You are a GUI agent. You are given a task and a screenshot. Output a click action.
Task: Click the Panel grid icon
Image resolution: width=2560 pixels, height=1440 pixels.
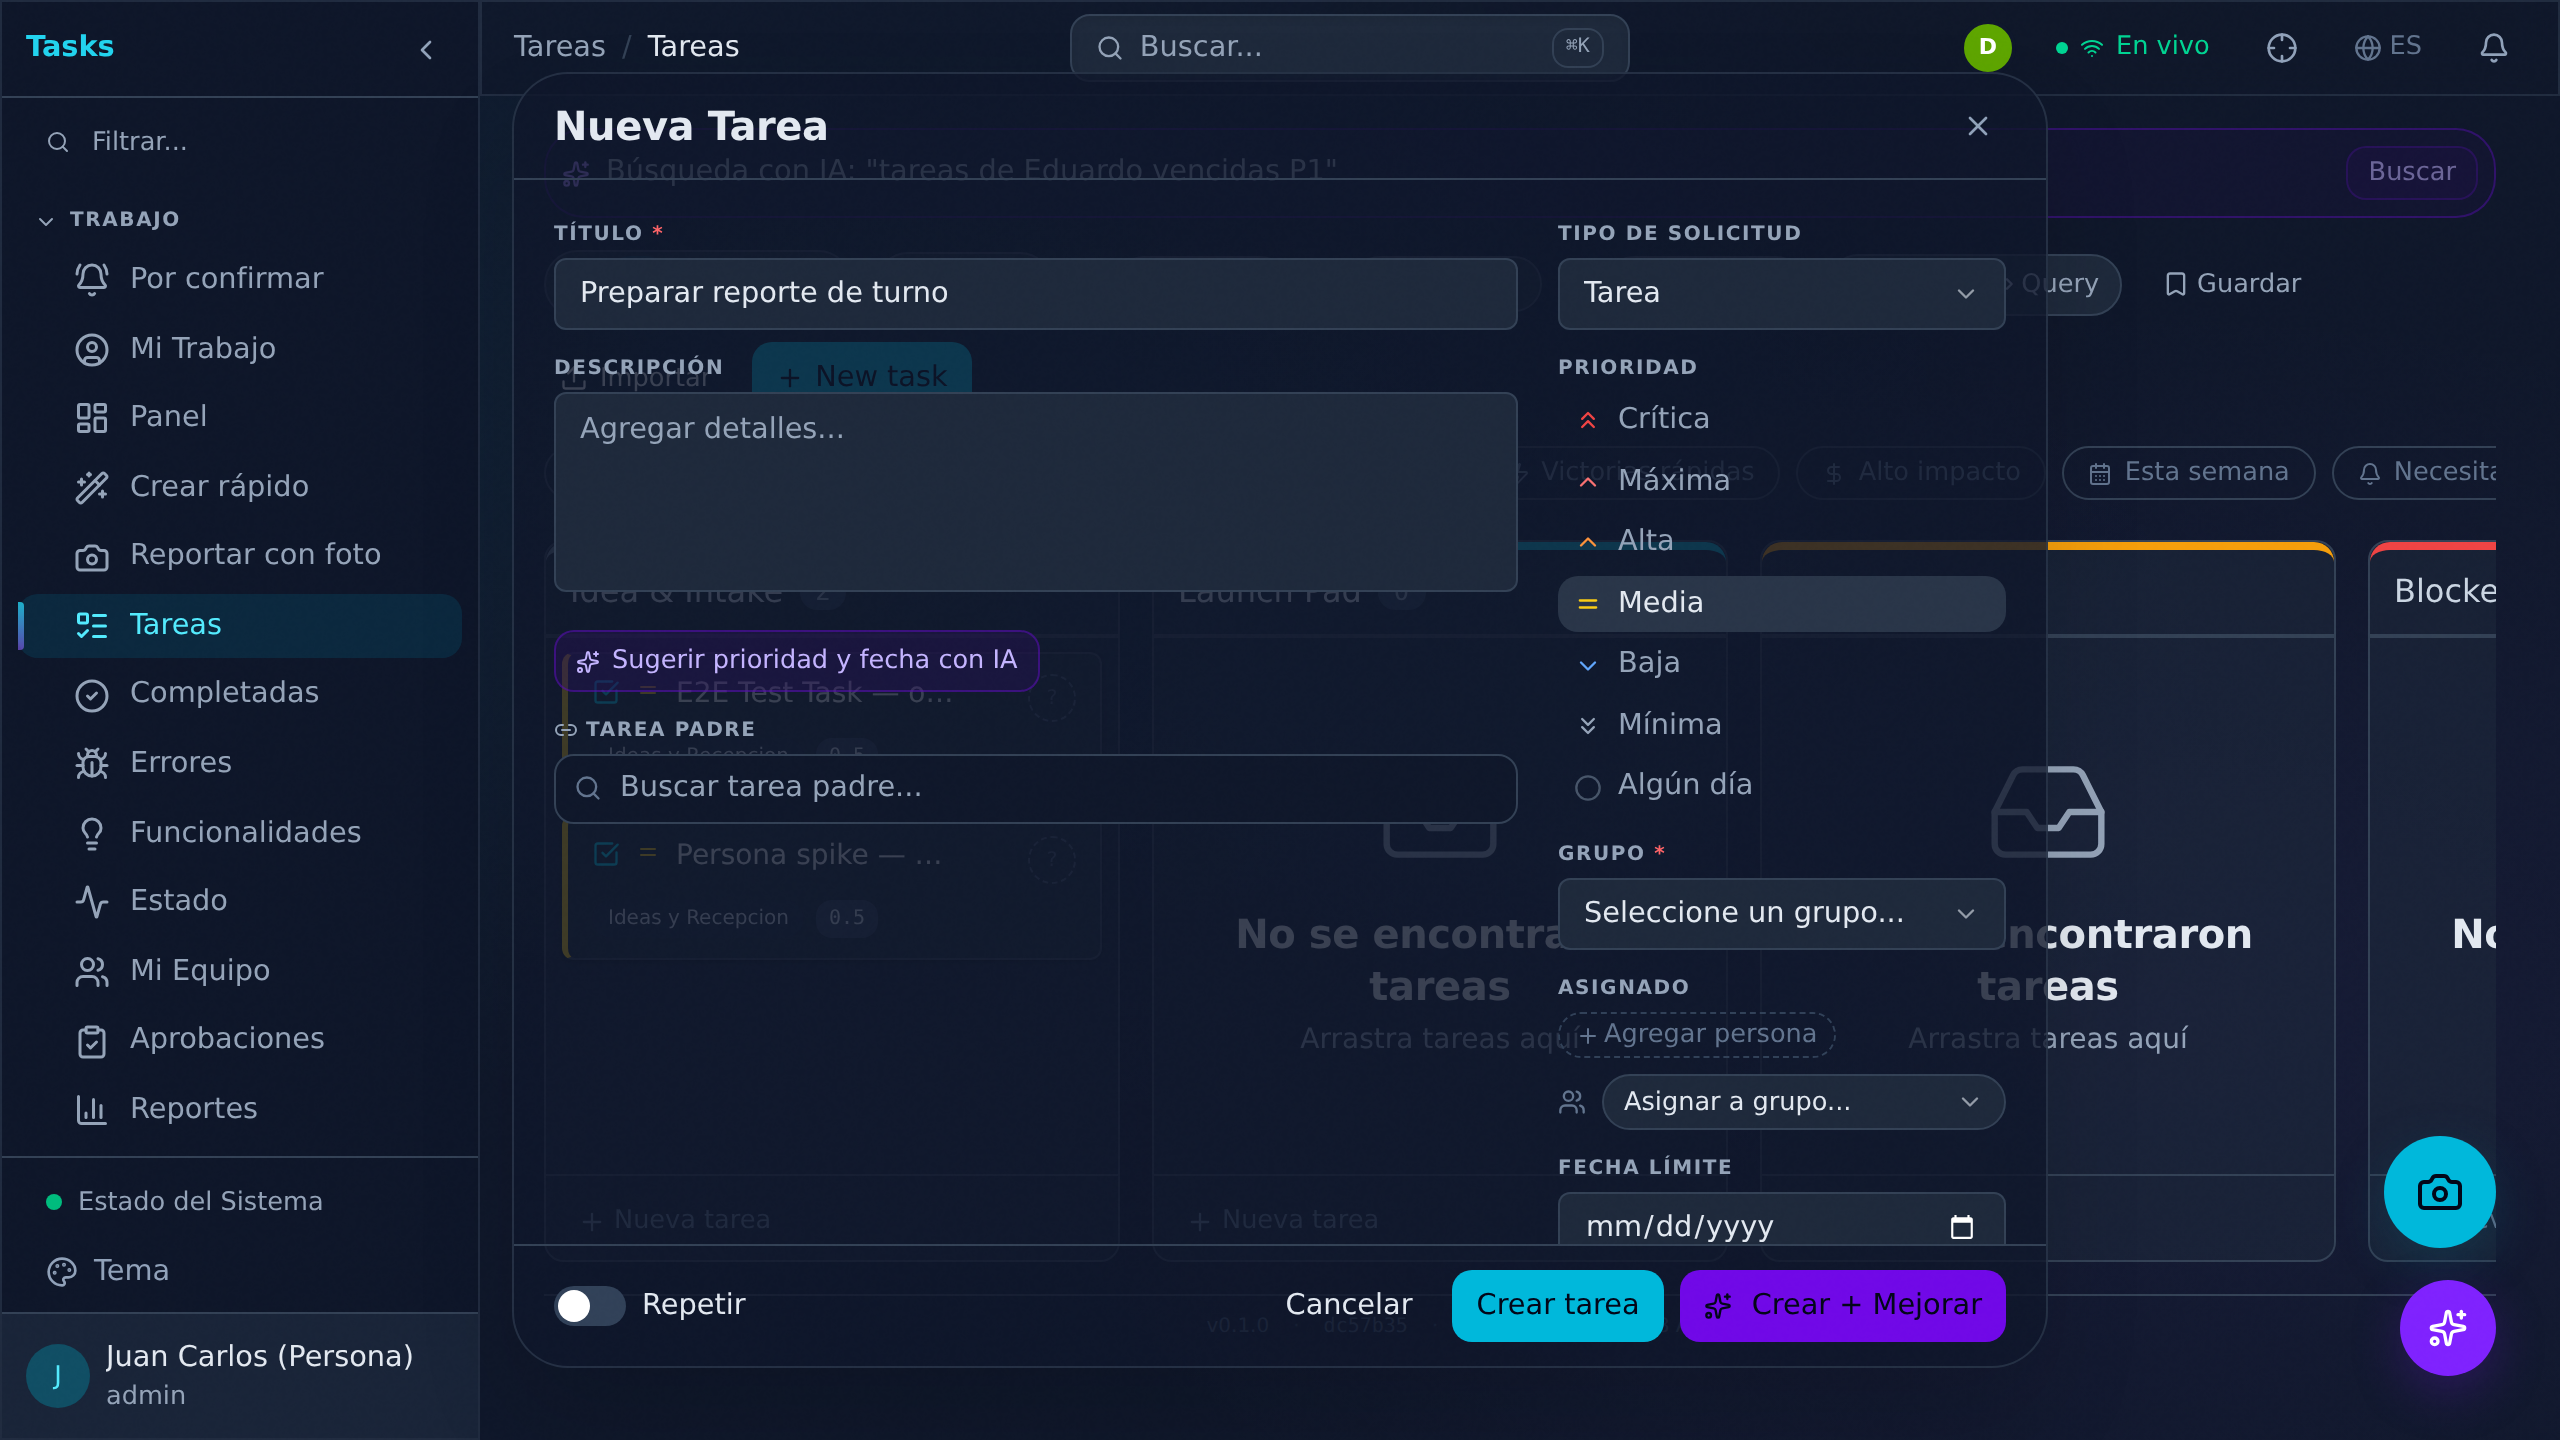92,417
